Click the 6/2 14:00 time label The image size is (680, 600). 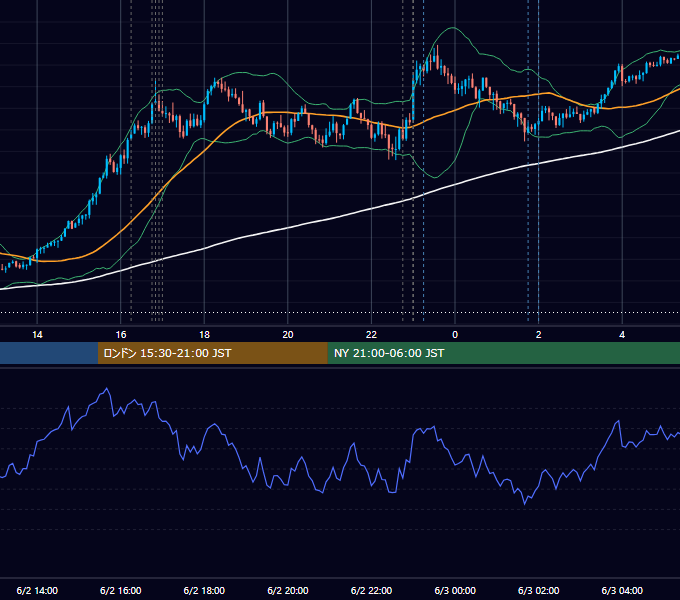coord(37,590)
